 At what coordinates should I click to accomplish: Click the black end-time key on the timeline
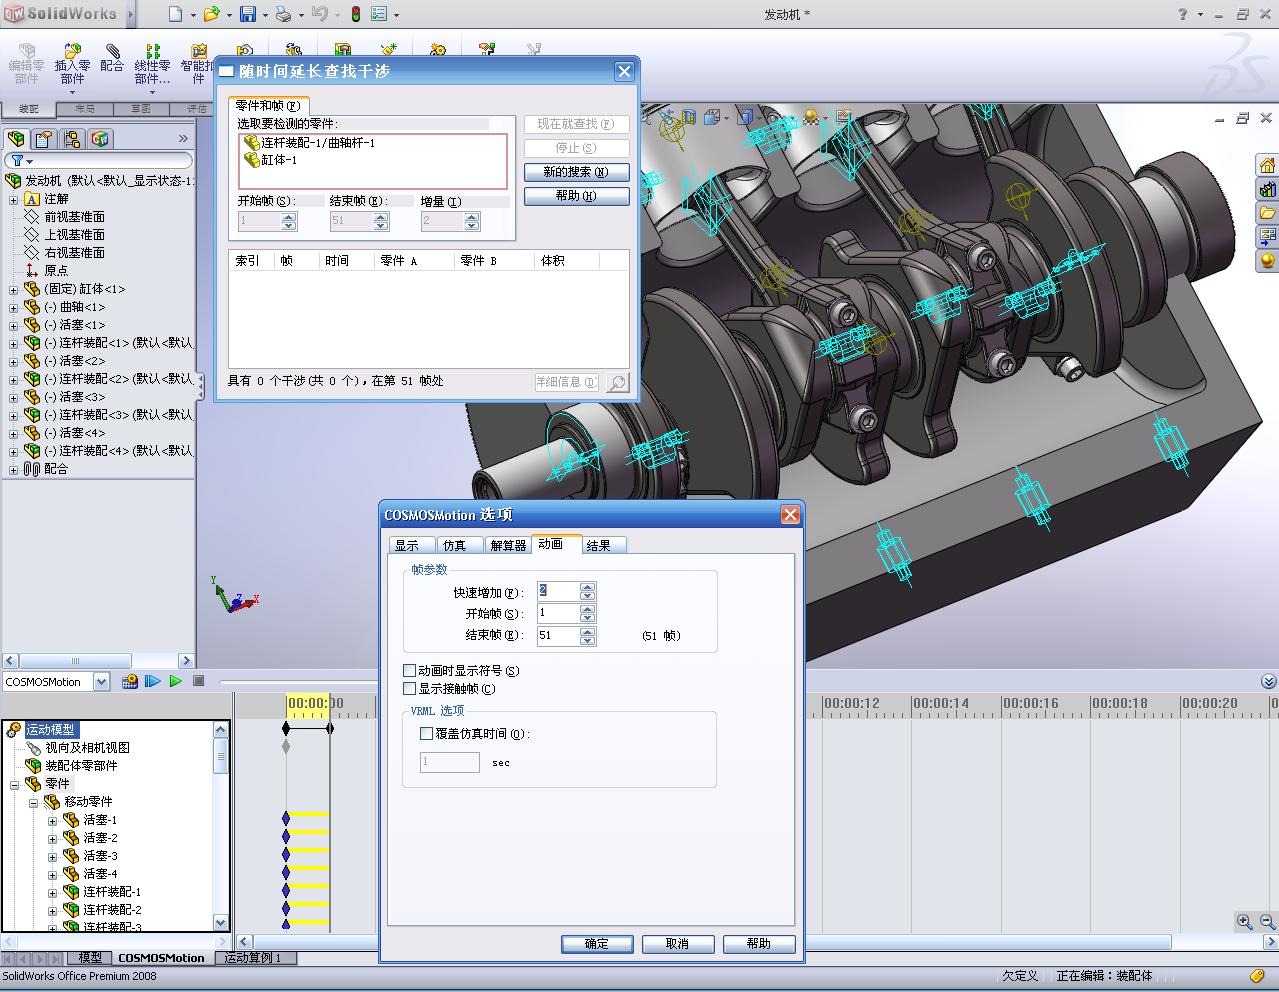(x=330, y=728)
